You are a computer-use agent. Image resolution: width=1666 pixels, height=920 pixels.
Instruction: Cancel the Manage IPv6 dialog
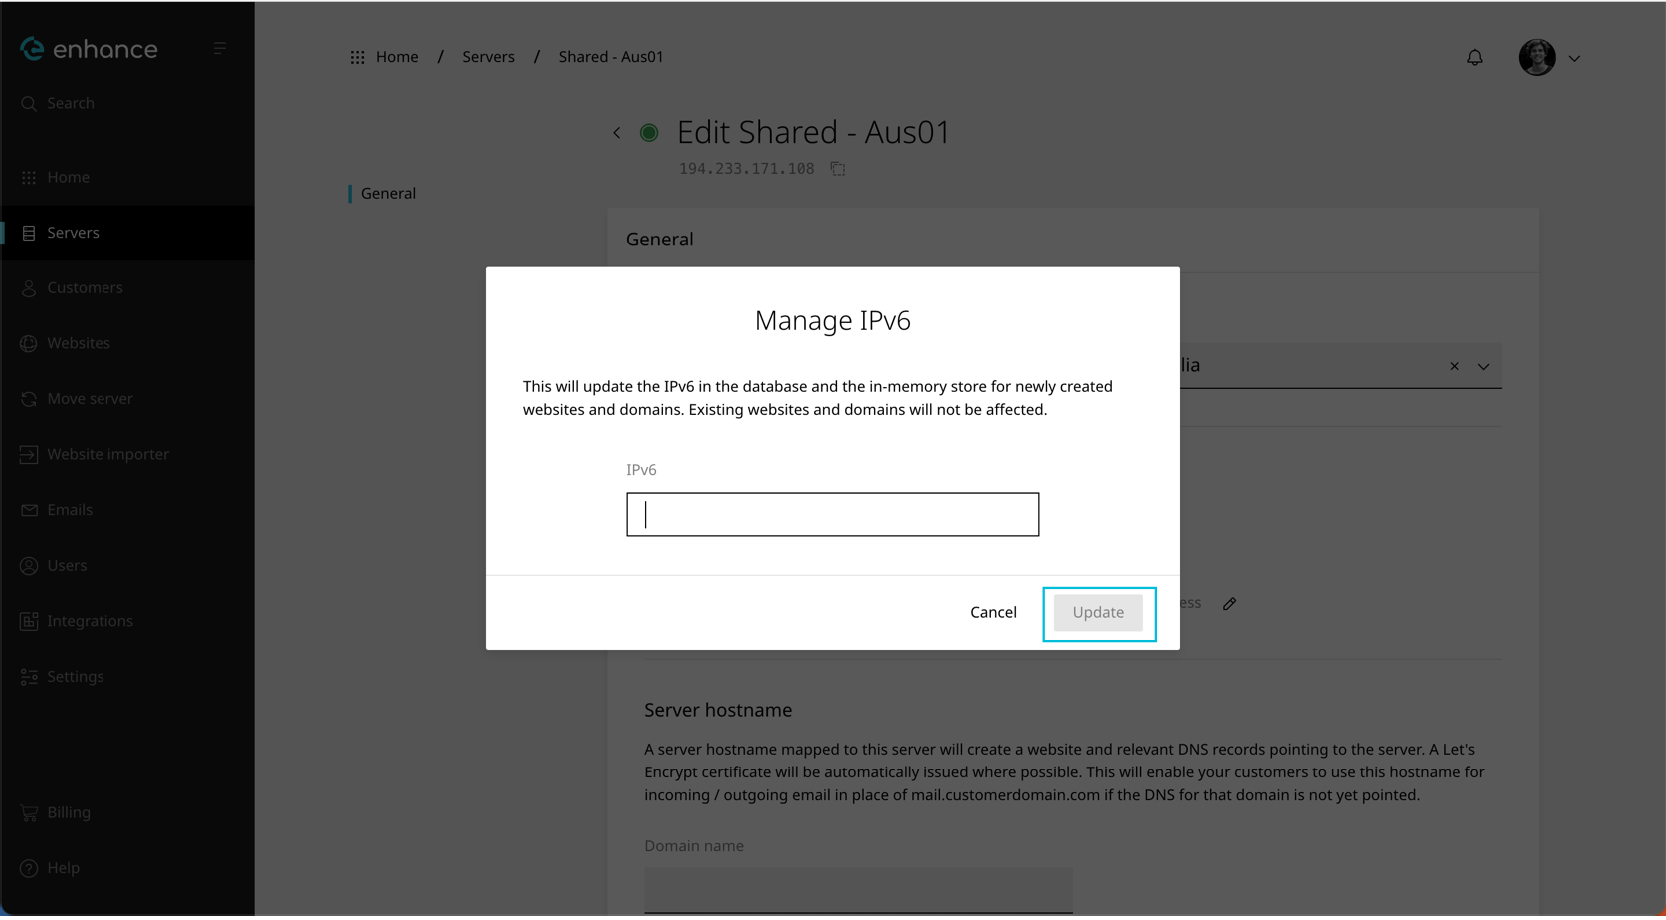[x=992, y=612]
